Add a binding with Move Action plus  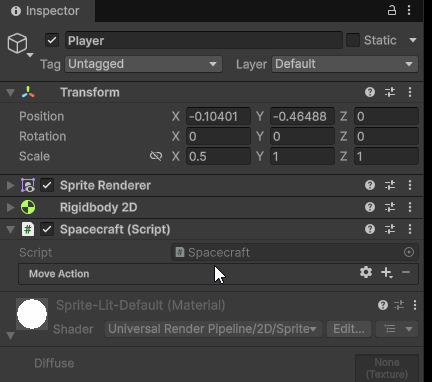387,273
